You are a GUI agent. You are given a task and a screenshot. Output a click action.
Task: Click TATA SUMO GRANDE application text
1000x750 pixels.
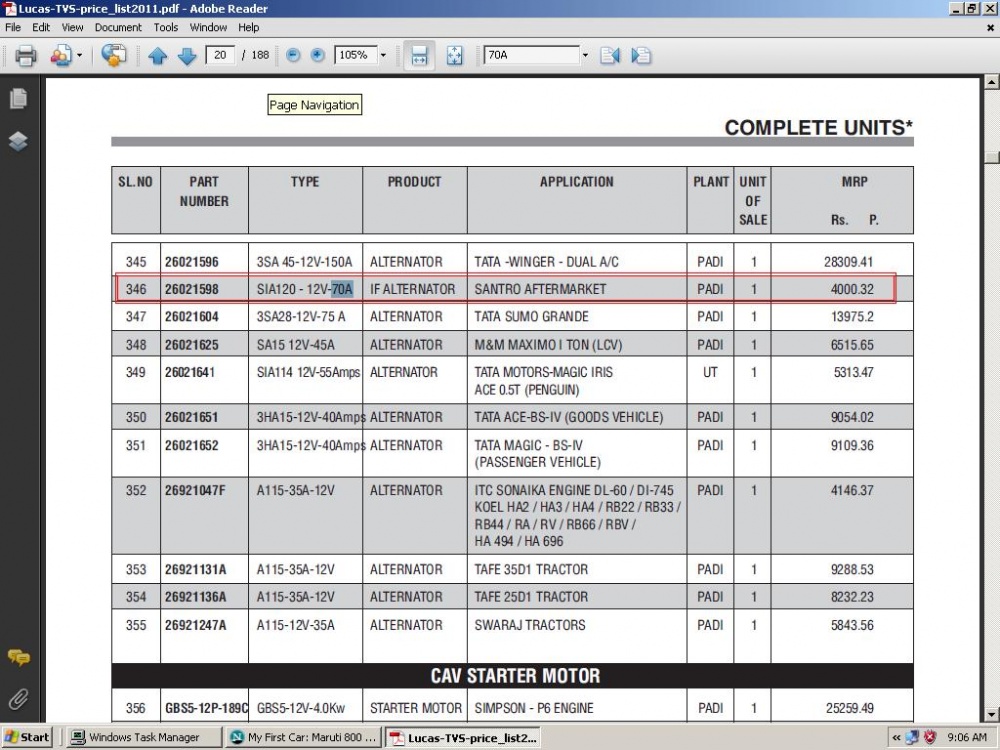[531, 316]
